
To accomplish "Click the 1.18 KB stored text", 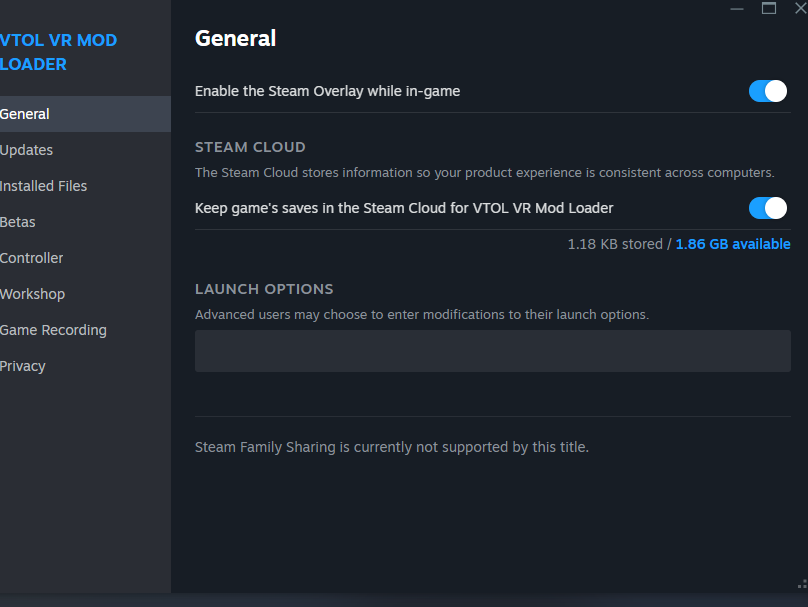I will 615,244.
